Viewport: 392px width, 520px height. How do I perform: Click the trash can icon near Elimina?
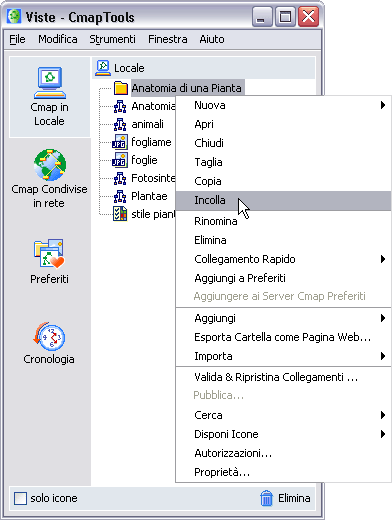[x=266, y=498]
